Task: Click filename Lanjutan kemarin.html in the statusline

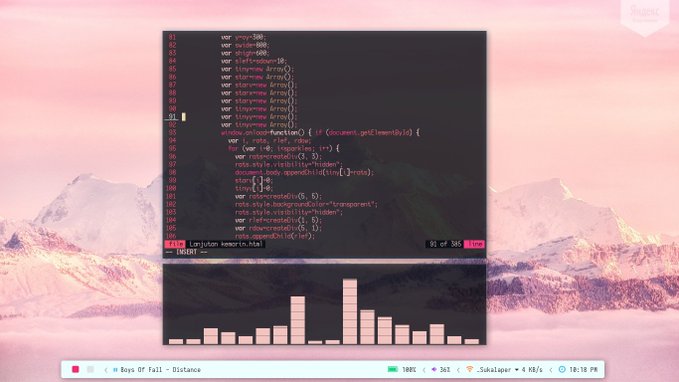Action: [226, 244]
